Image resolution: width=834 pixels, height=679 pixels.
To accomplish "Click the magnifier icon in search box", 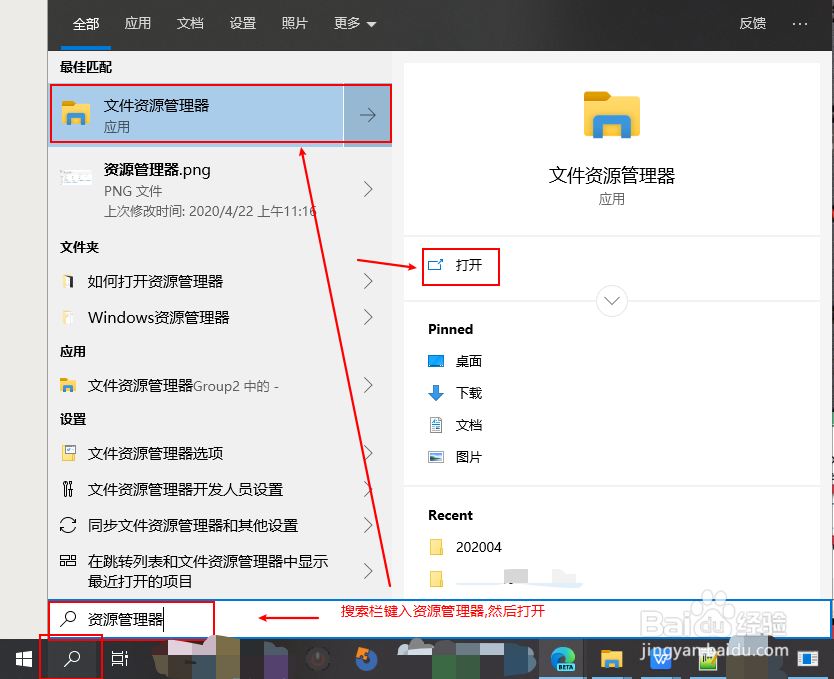I will tap(68, 619).
